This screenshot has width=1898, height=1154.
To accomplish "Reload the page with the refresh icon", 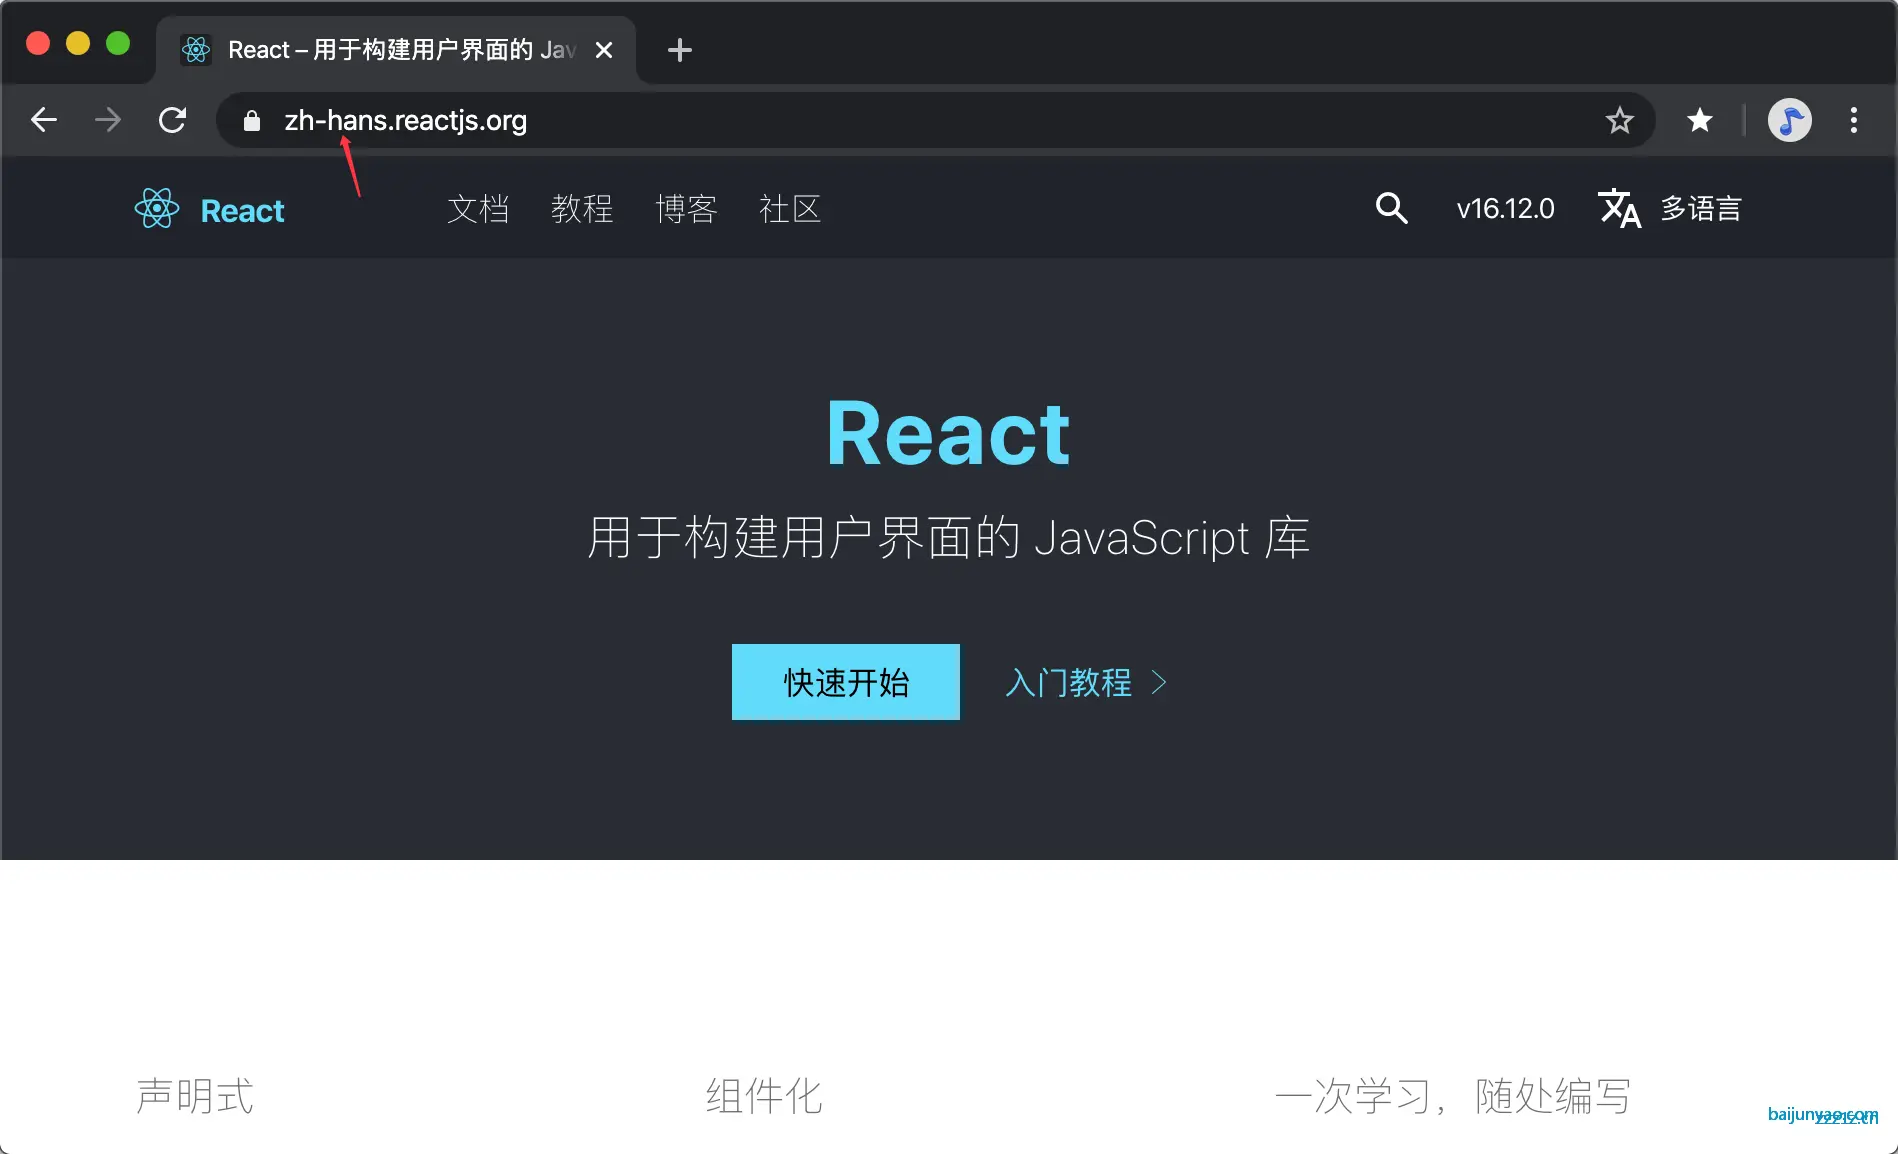I will (173, 120).
